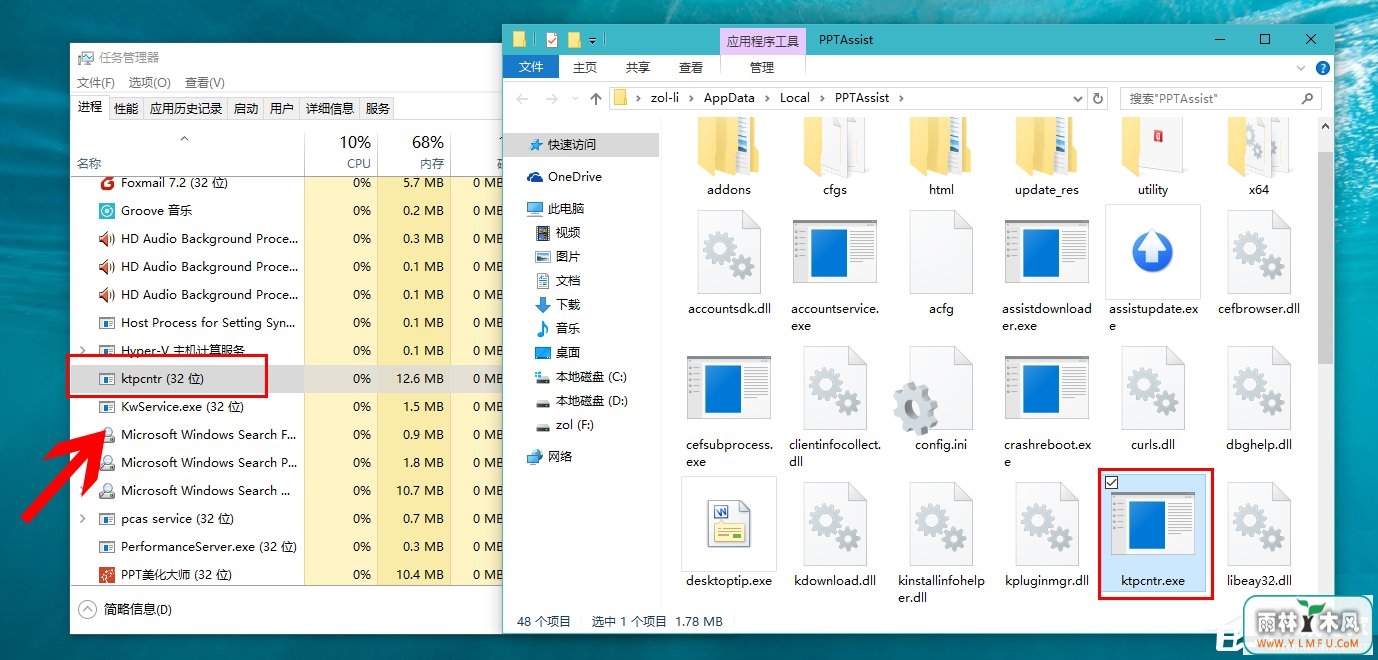Screen dimensions: 1378x660
Task: Sort processes by 内存 column
Action: click(x=413, y=152)
